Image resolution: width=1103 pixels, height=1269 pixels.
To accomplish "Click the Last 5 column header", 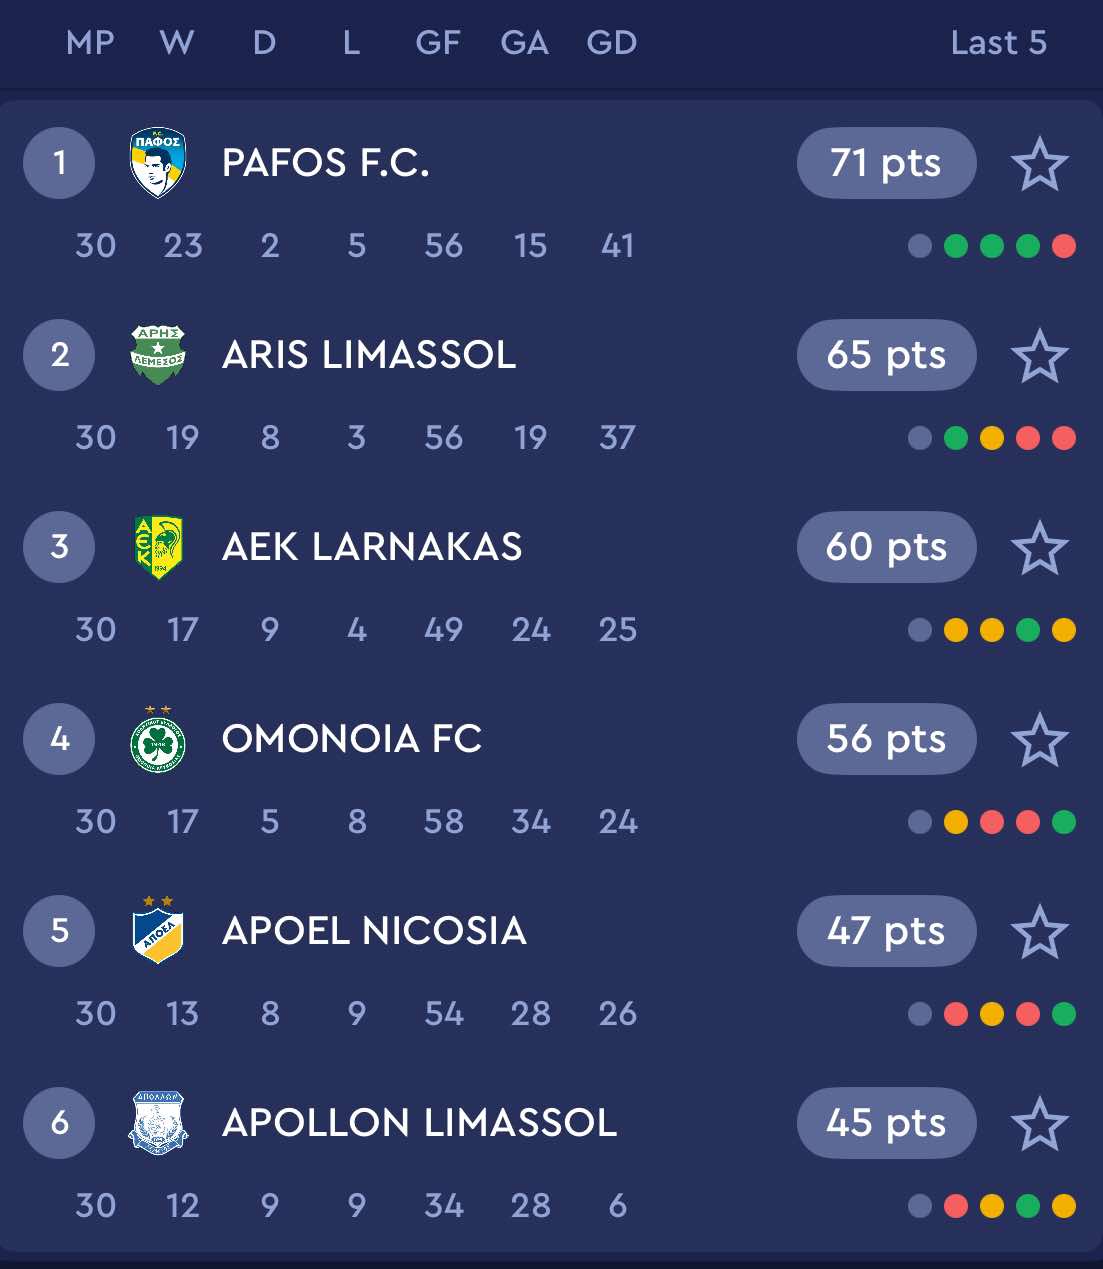I will coord(998,43).
